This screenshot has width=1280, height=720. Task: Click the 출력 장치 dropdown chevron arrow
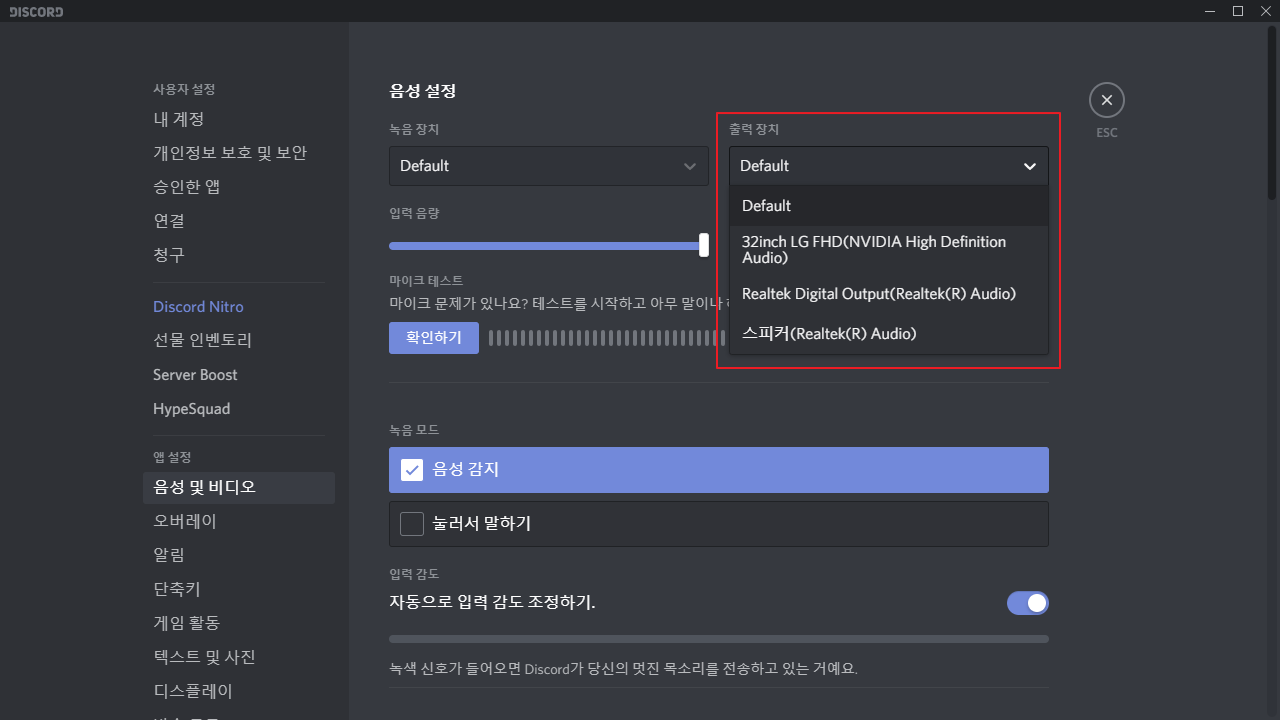tap(1030, 166)
